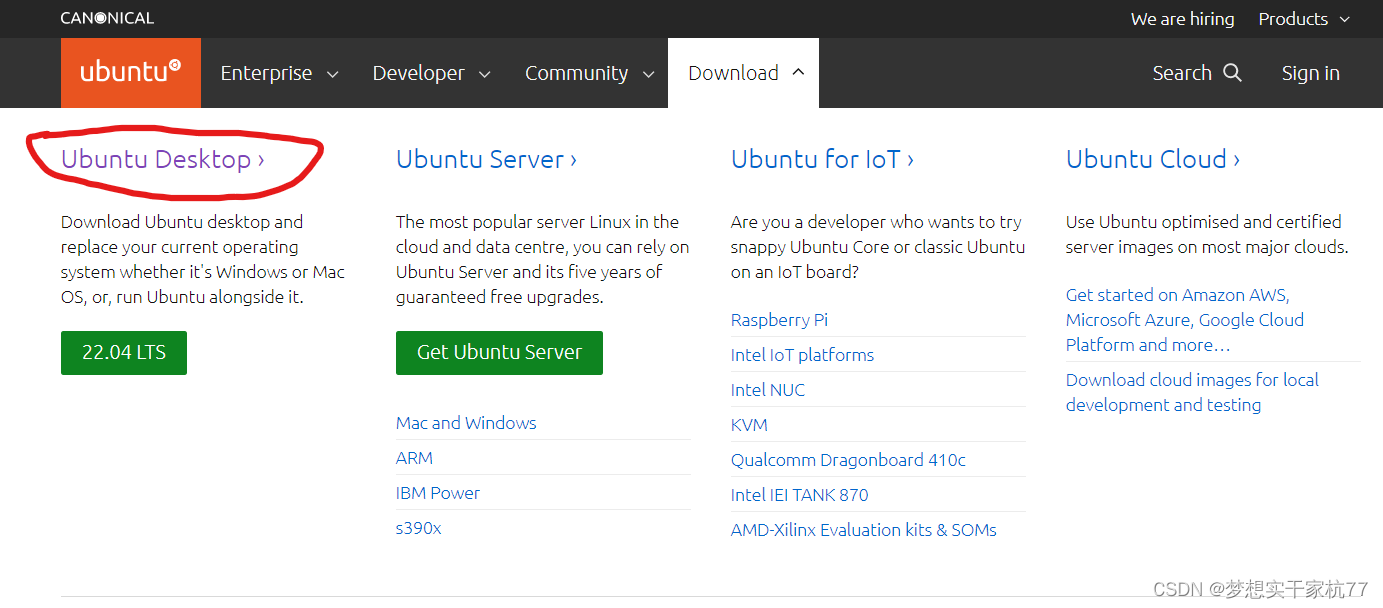Open the We are hiring link
The image size is (1383, 608).
click(1182, 19)
